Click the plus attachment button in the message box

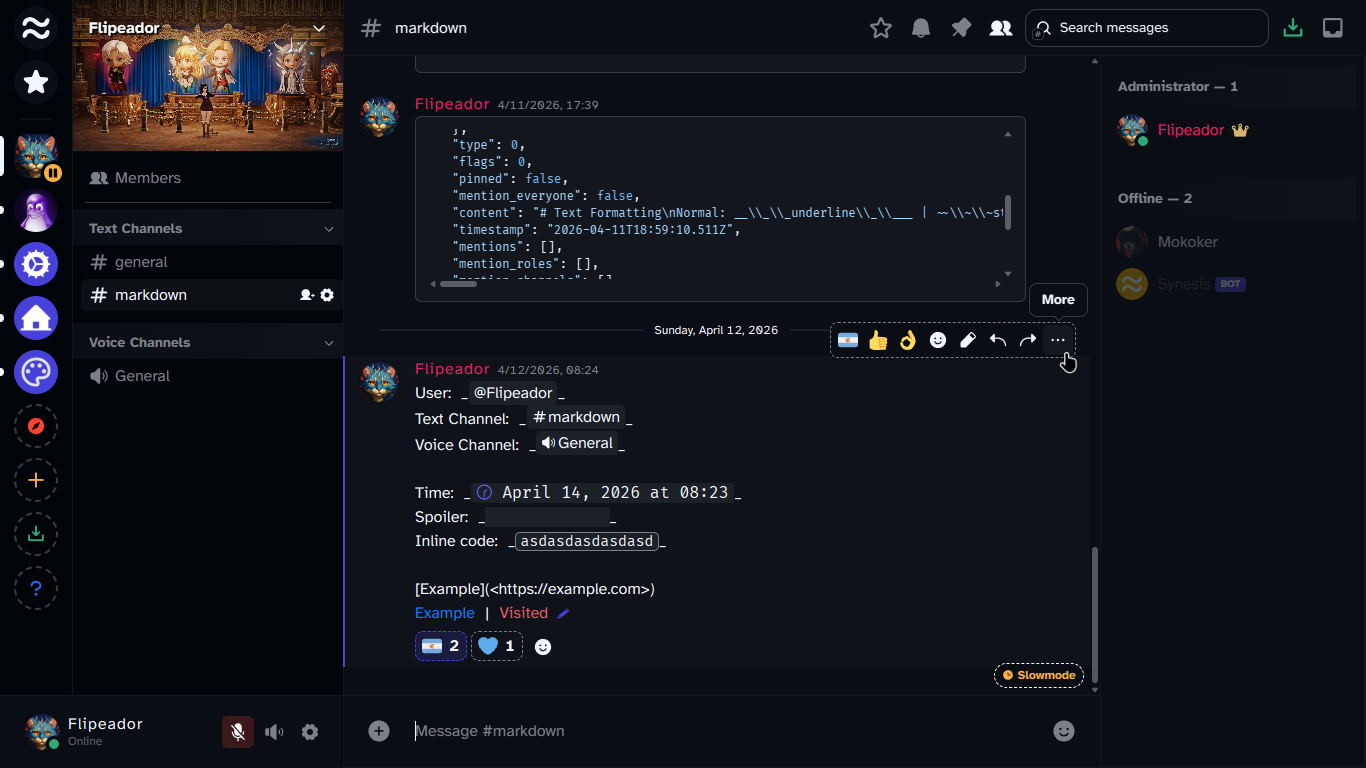[379, 731]
